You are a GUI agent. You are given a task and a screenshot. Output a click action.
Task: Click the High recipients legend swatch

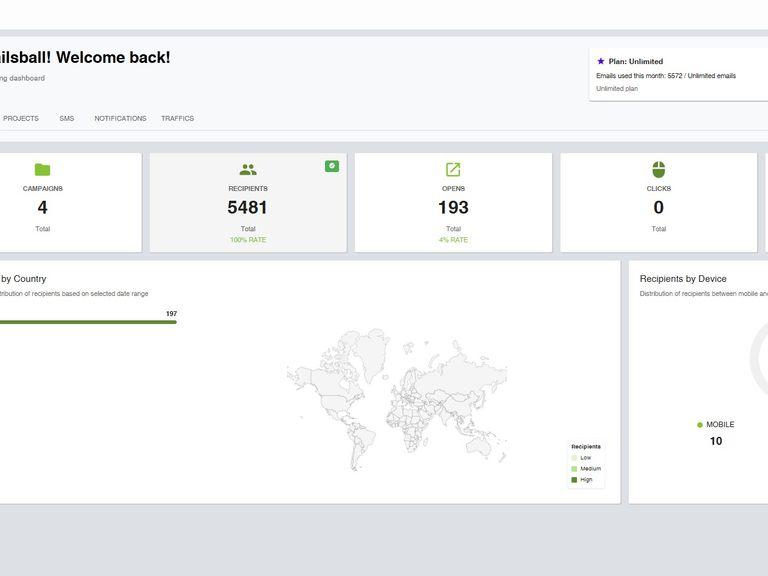574,480
